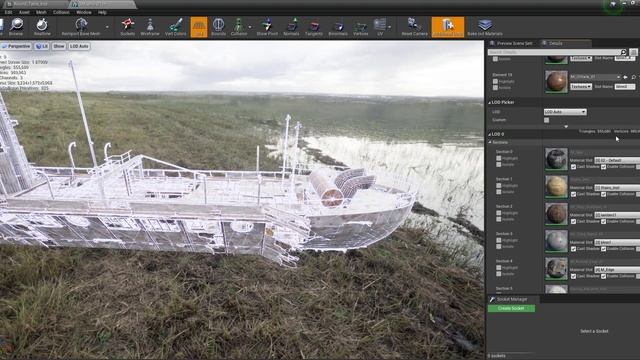640x360 pixels.
Task: Toggle Highlight checkbox for Element 19
Action: coord(496,81)
